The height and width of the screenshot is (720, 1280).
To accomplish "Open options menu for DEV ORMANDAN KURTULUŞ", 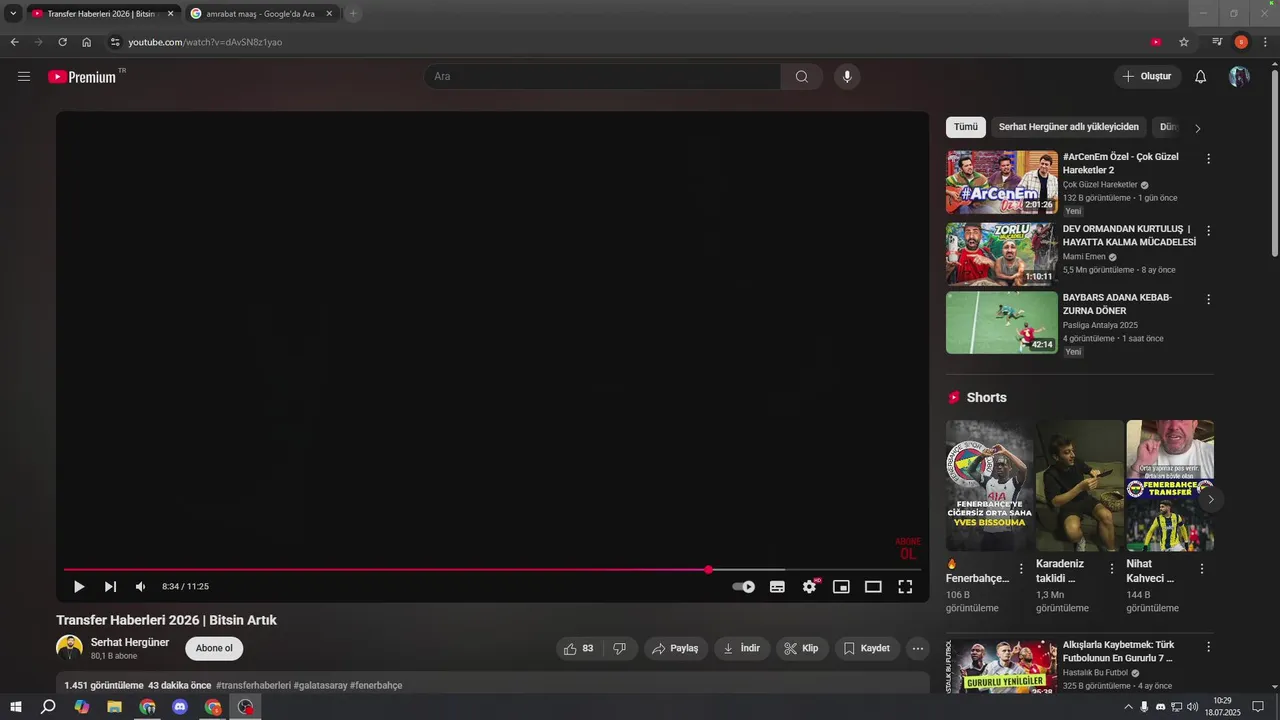I will tap(1208, 231).
